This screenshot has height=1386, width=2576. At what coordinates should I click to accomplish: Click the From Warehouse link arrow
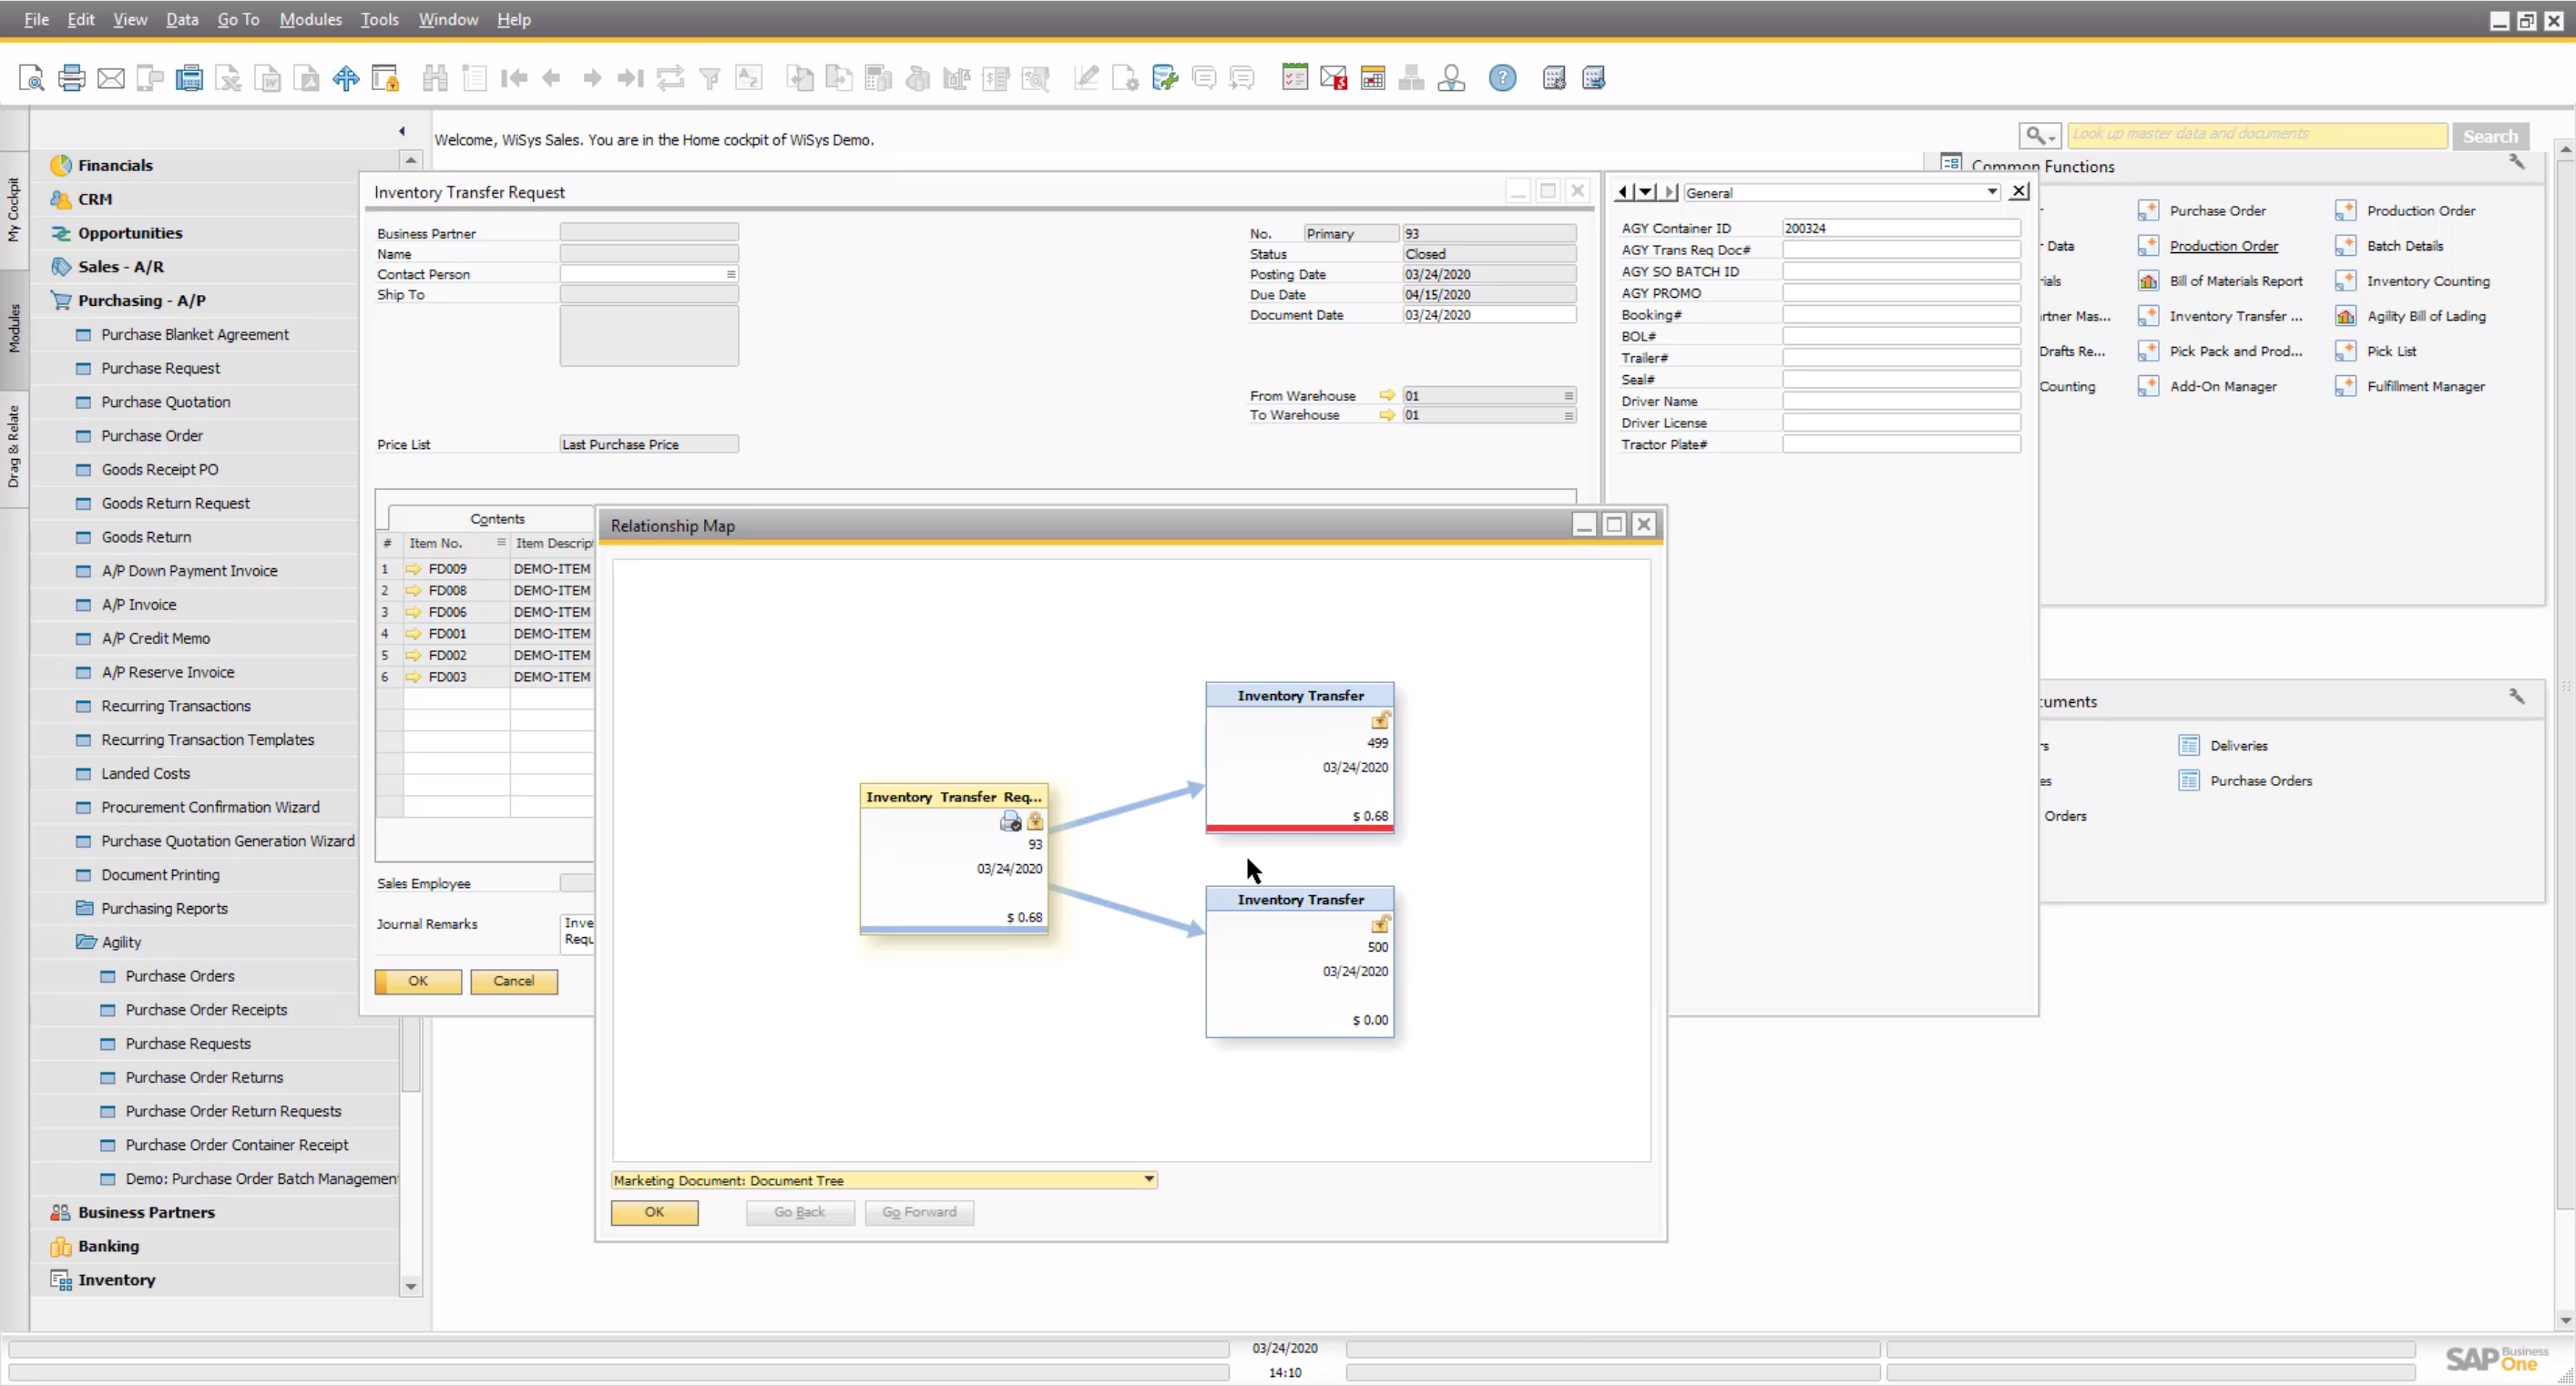pos(1387,395)
